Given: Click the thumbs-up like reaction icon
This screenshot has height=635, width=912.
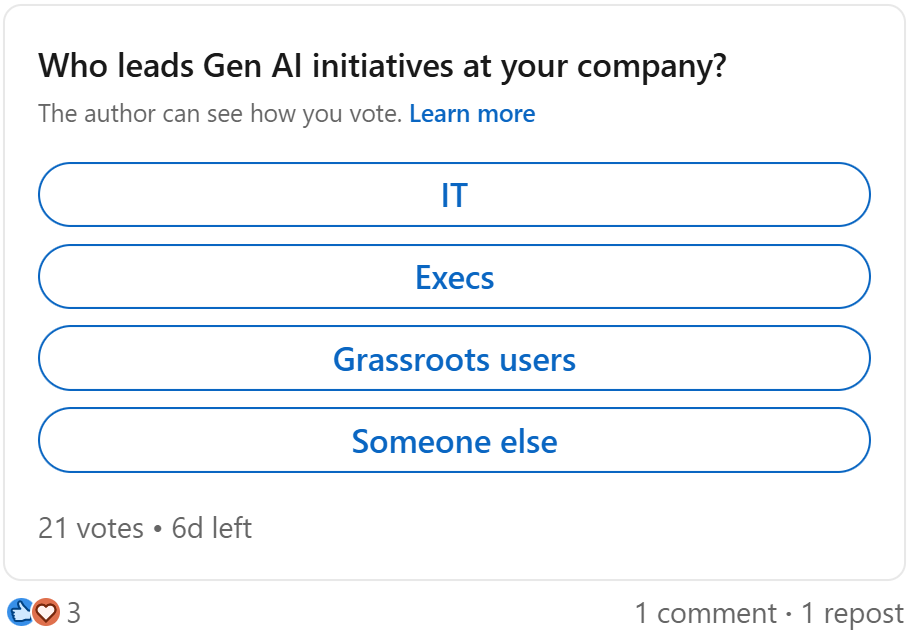Looking at the screenshot, I should (18, 613).
